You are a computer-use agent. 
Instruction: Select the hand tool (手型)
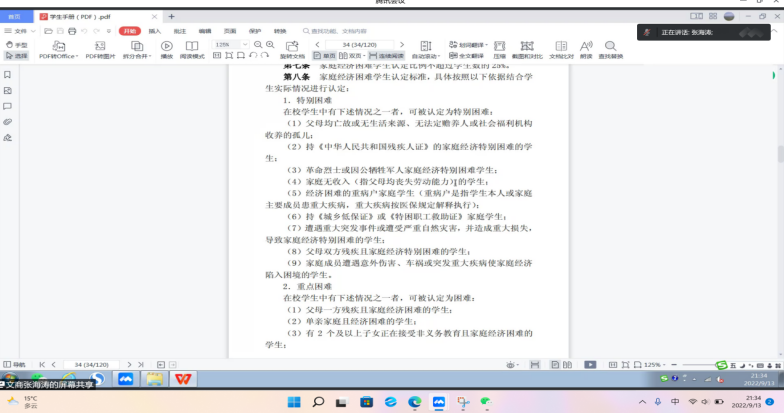pos(16,45)
